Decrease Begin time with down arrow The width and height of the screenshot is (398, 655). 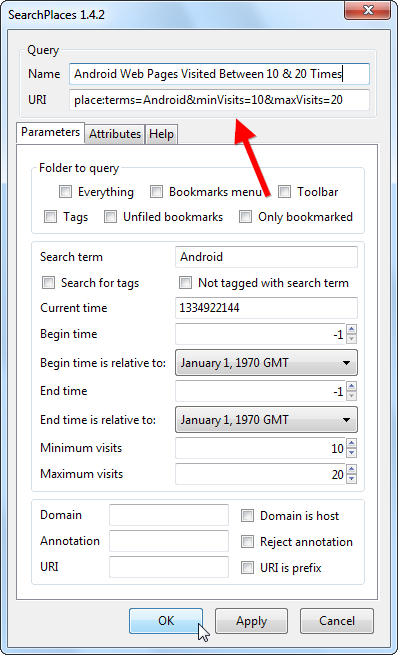click(352, 339)
